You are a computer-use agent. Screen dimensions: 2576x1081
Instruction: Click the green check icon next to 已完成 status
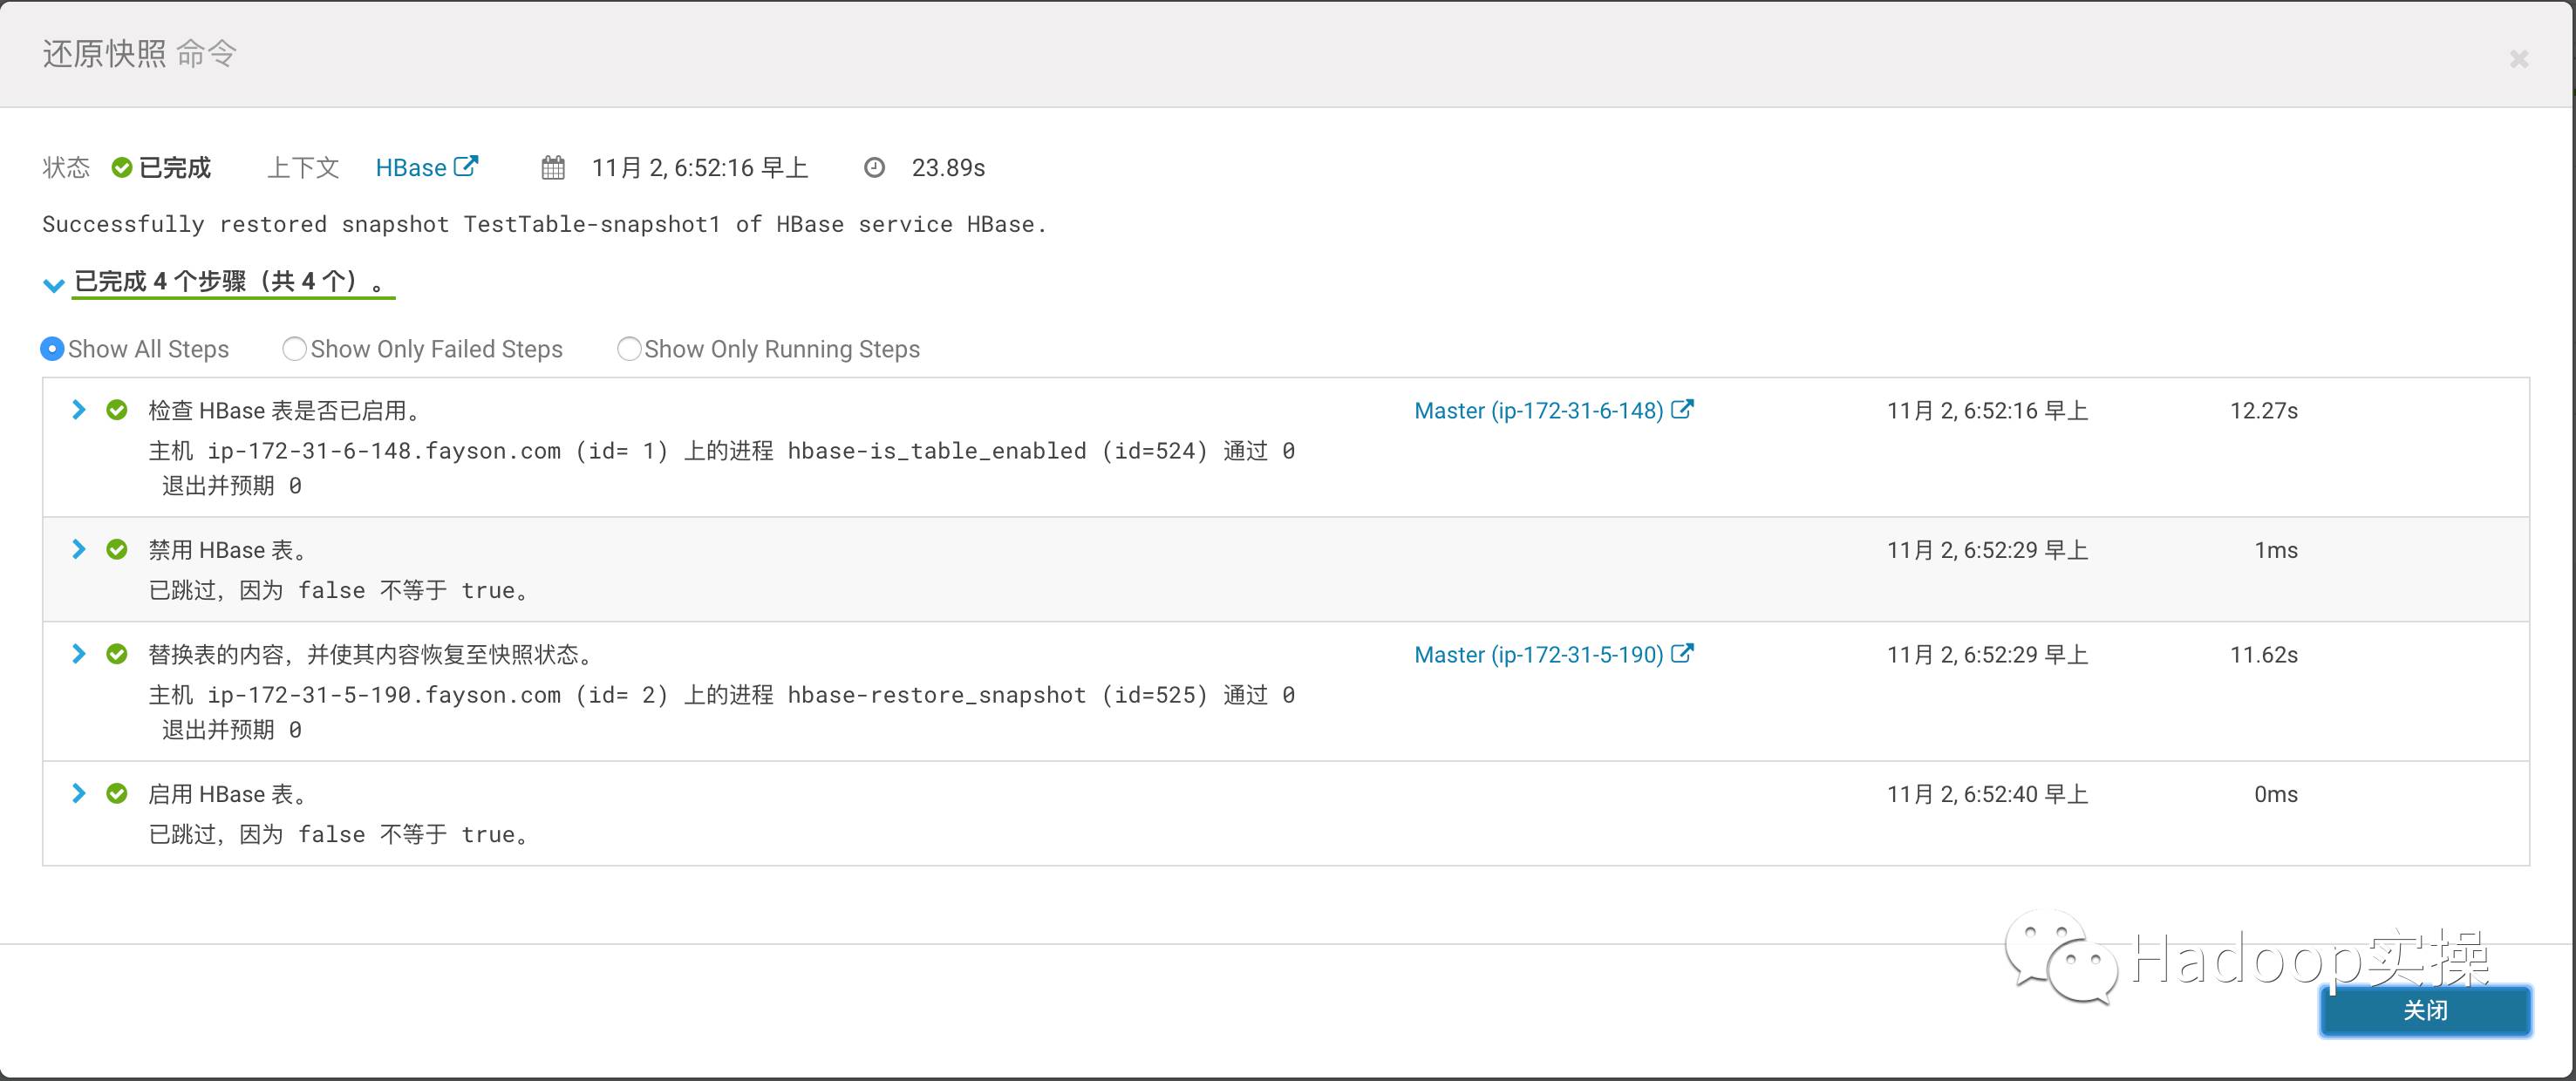coord(122,168)
